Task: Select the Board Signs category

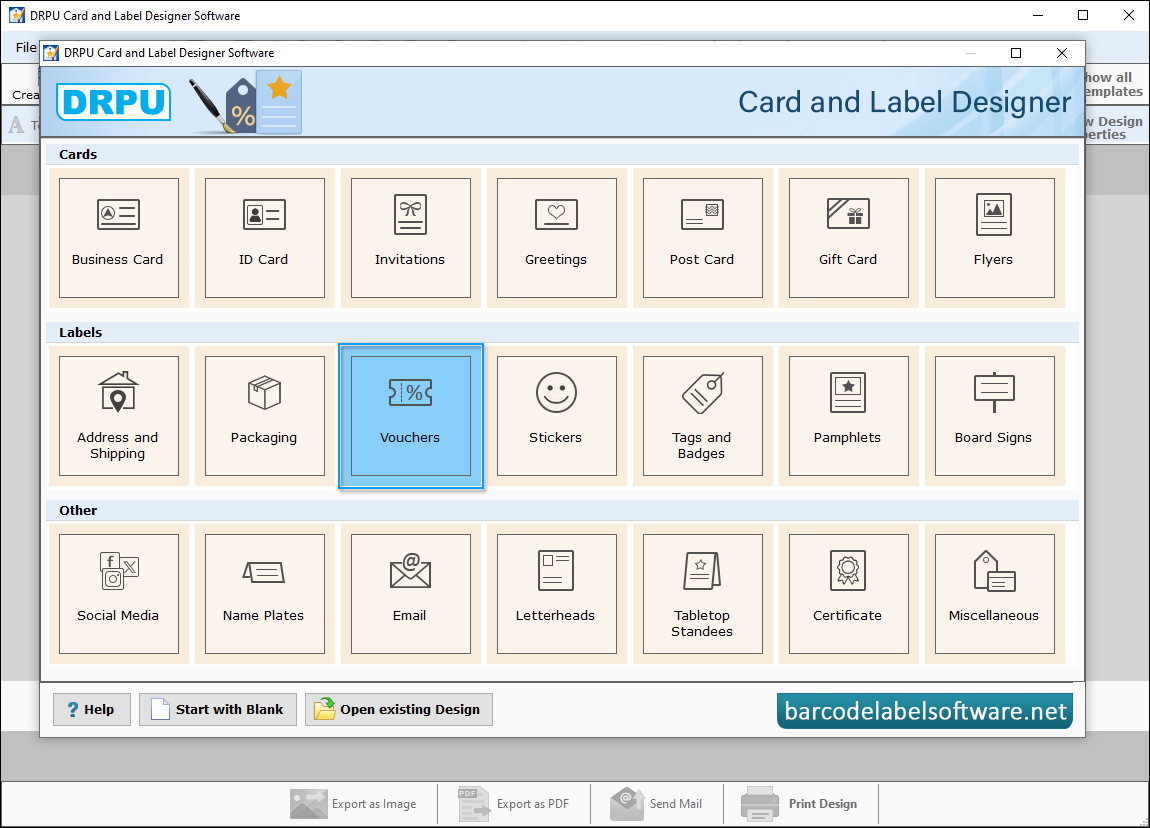Action: pos(995,416)
